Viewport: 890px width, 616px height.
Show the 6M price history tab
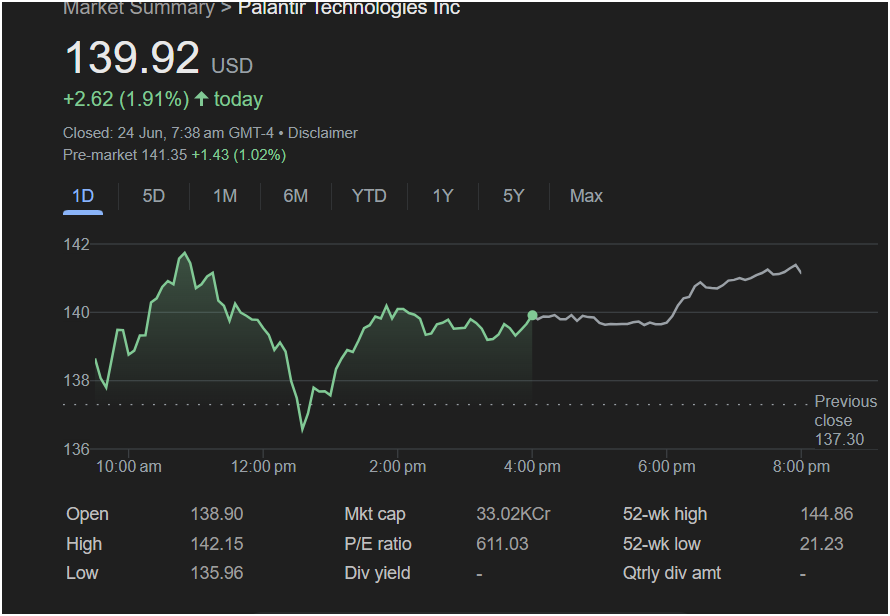[x=295, y=196]
